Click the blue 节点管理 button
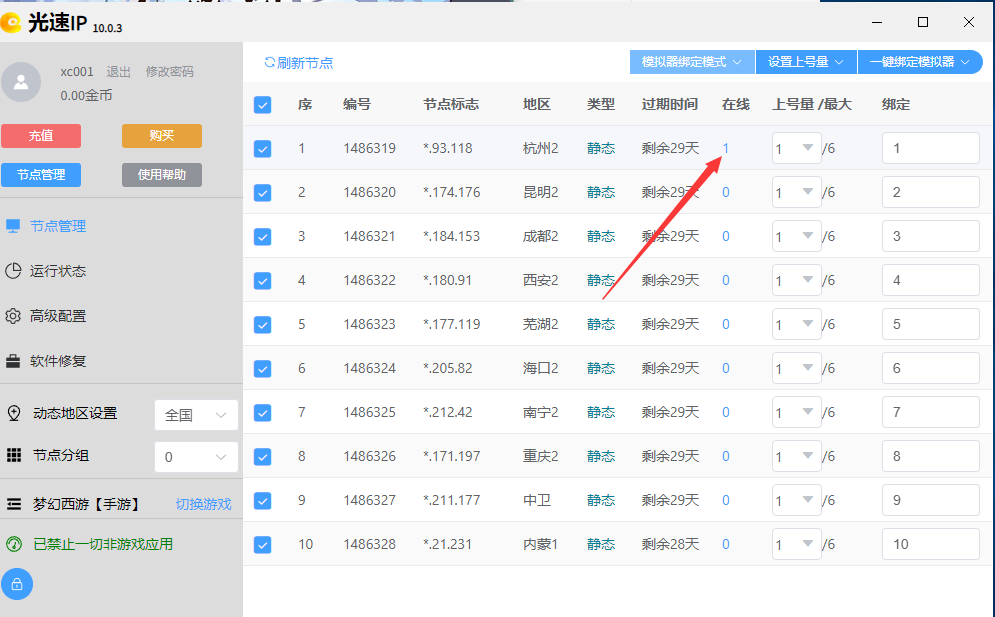The image size is (995, 617). tap(41, 175)
